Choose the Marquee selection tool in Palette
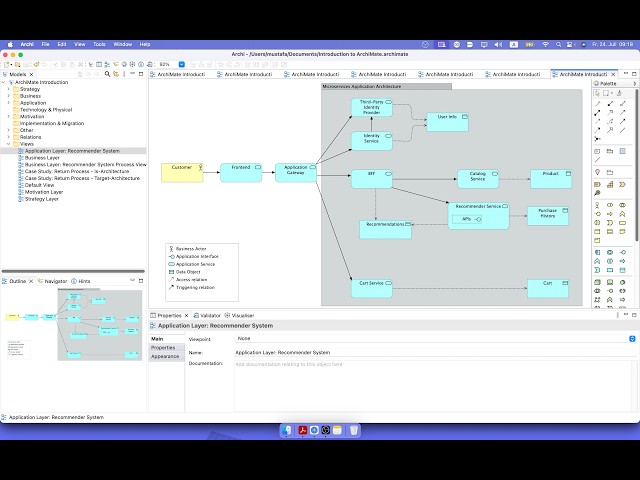Image resolution: width=640 pixels, height=480 pixels. 605,93
